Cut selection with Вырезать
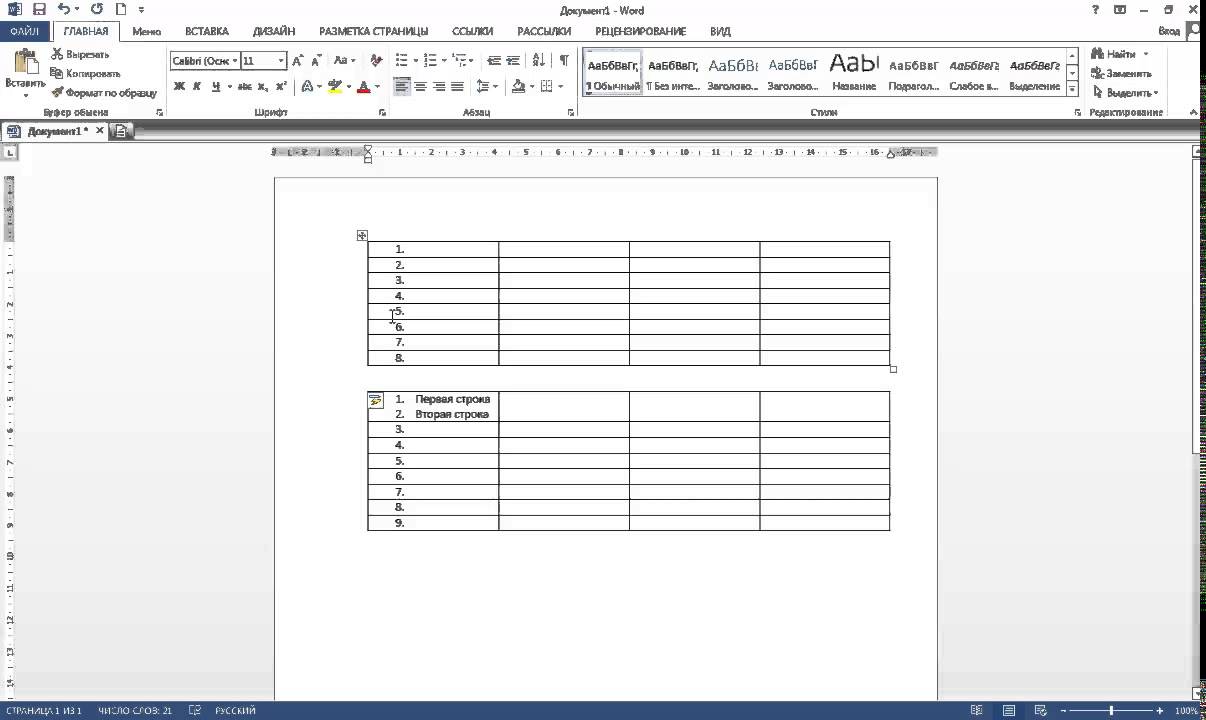Viewport: 1206px width, 720px height. [x=80, y=54]
